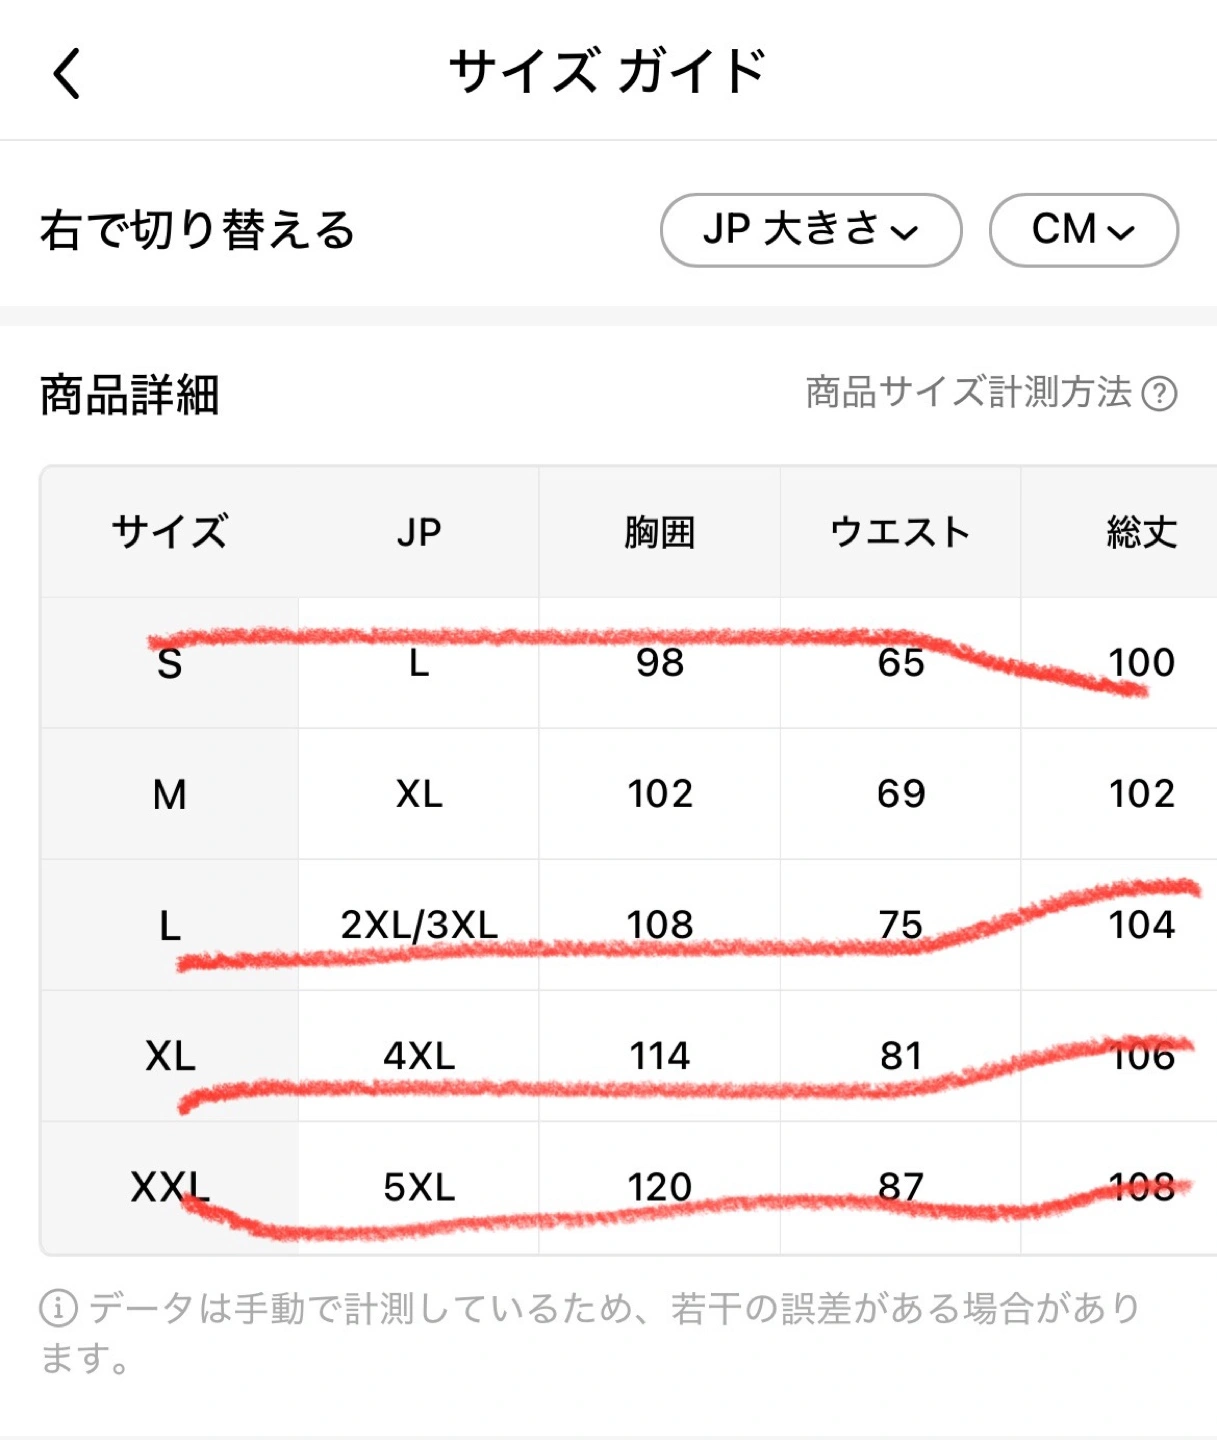The width and height of the screenshot is (1217, 1440).
Task: Open the CM unit dropdown
Action: 1084,230
